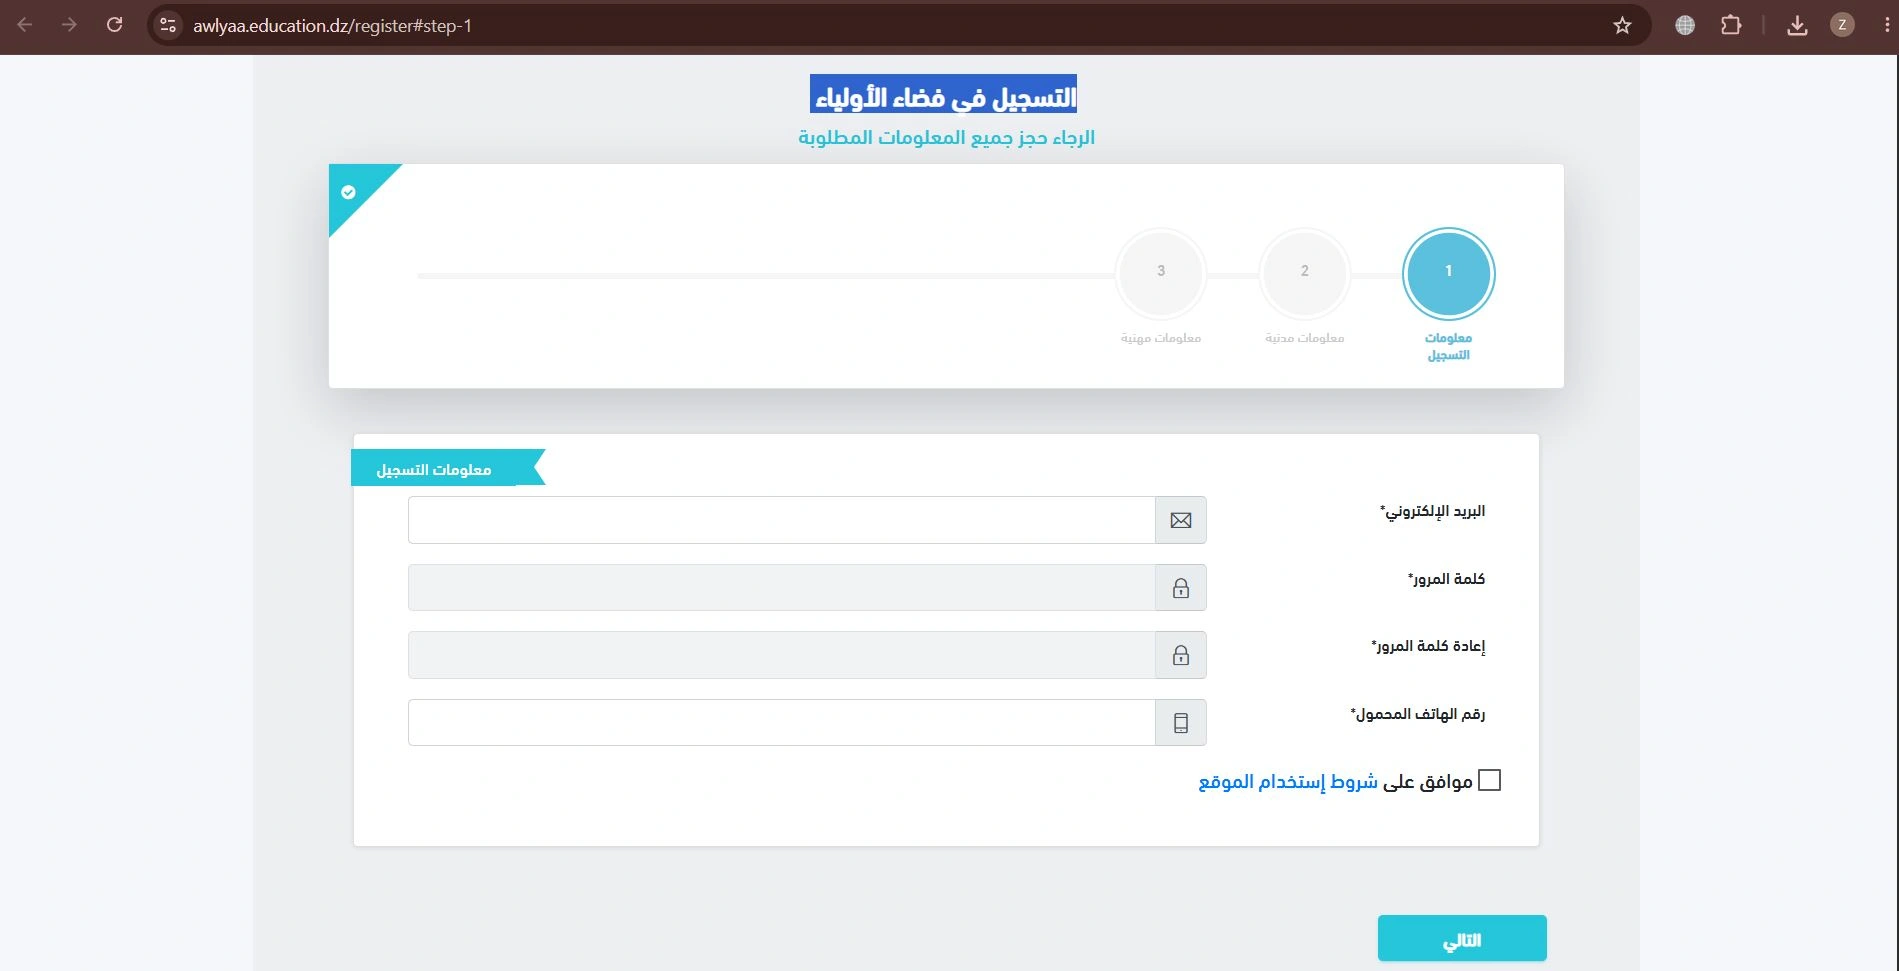Viewport: 1899px width, 971px height.
Task: Reload the page with refresh icon
Action: click(x=115, y=25)
